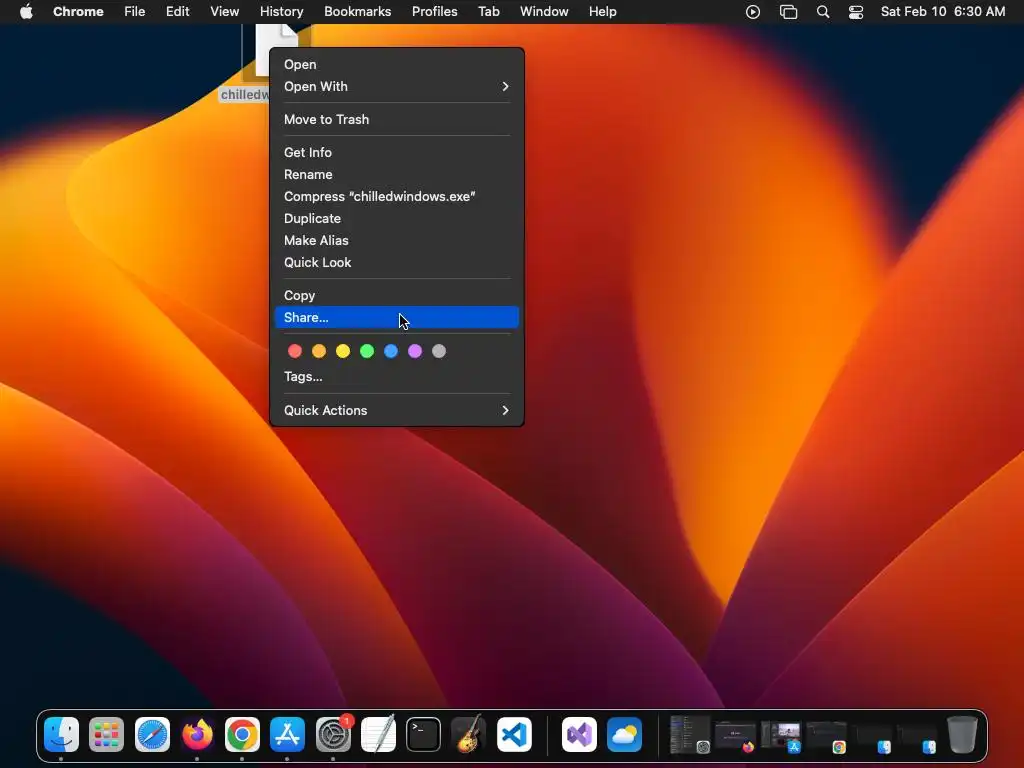Launch Terminal from the dock
1024x768 pixels.
(423, 735)
